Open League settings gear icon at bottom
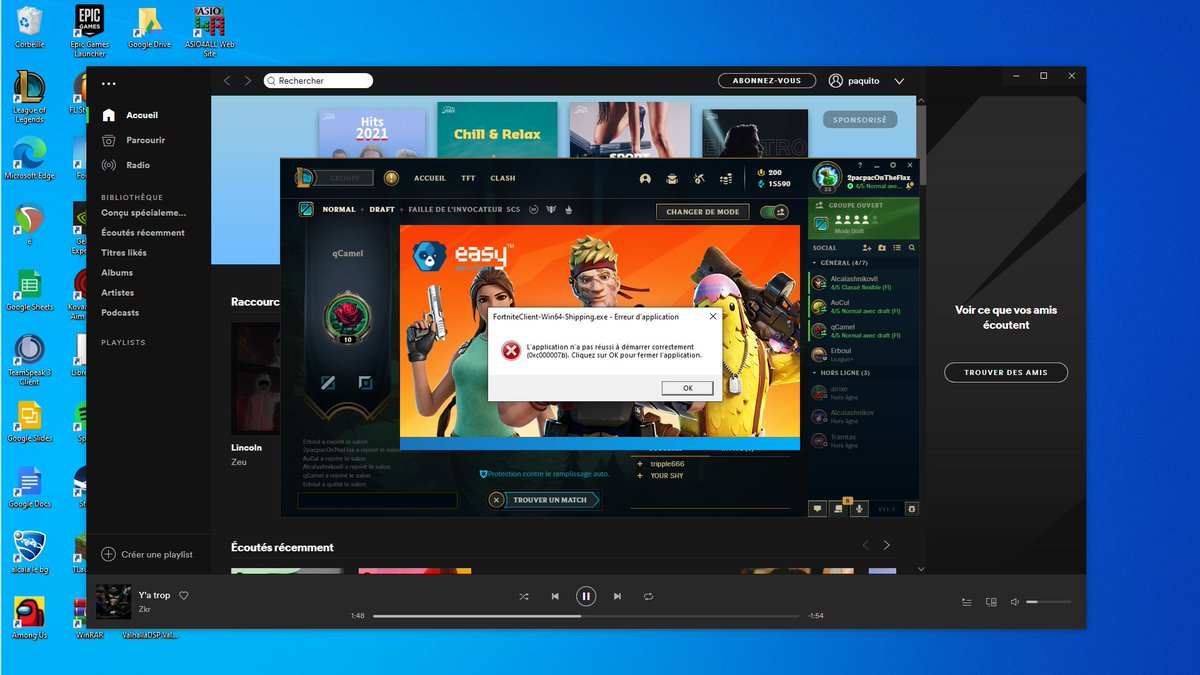 click(910, 508)
